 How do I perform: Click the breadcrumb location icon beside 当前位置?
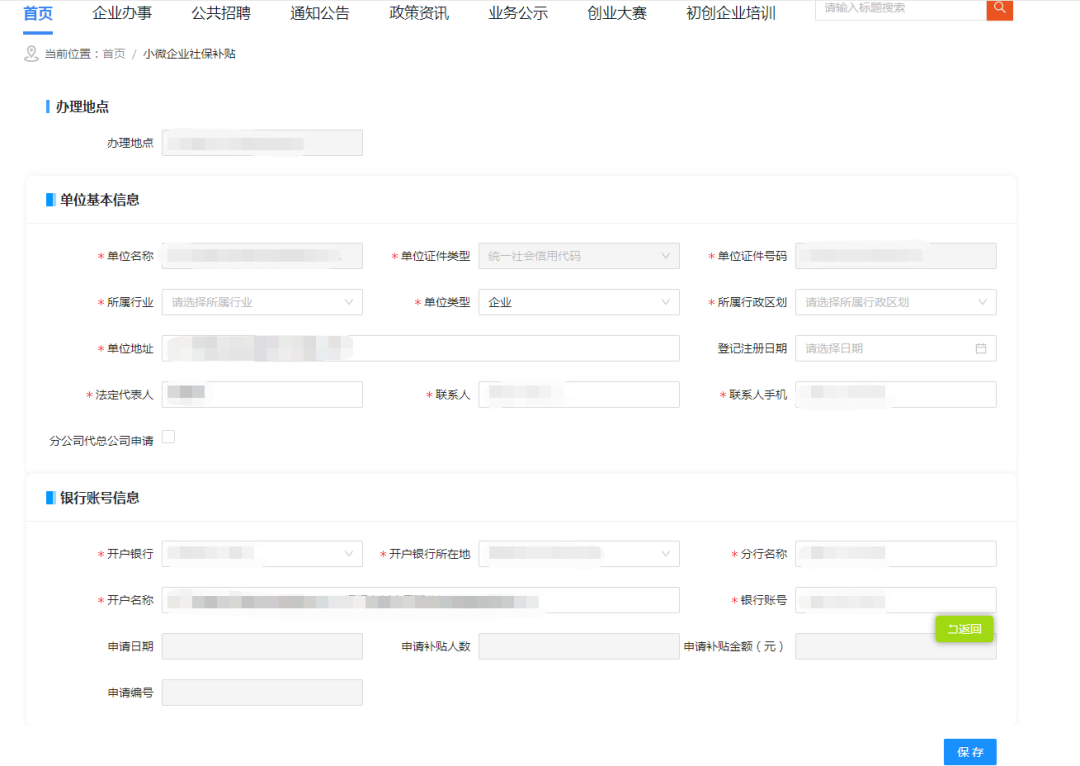[30, 55]
